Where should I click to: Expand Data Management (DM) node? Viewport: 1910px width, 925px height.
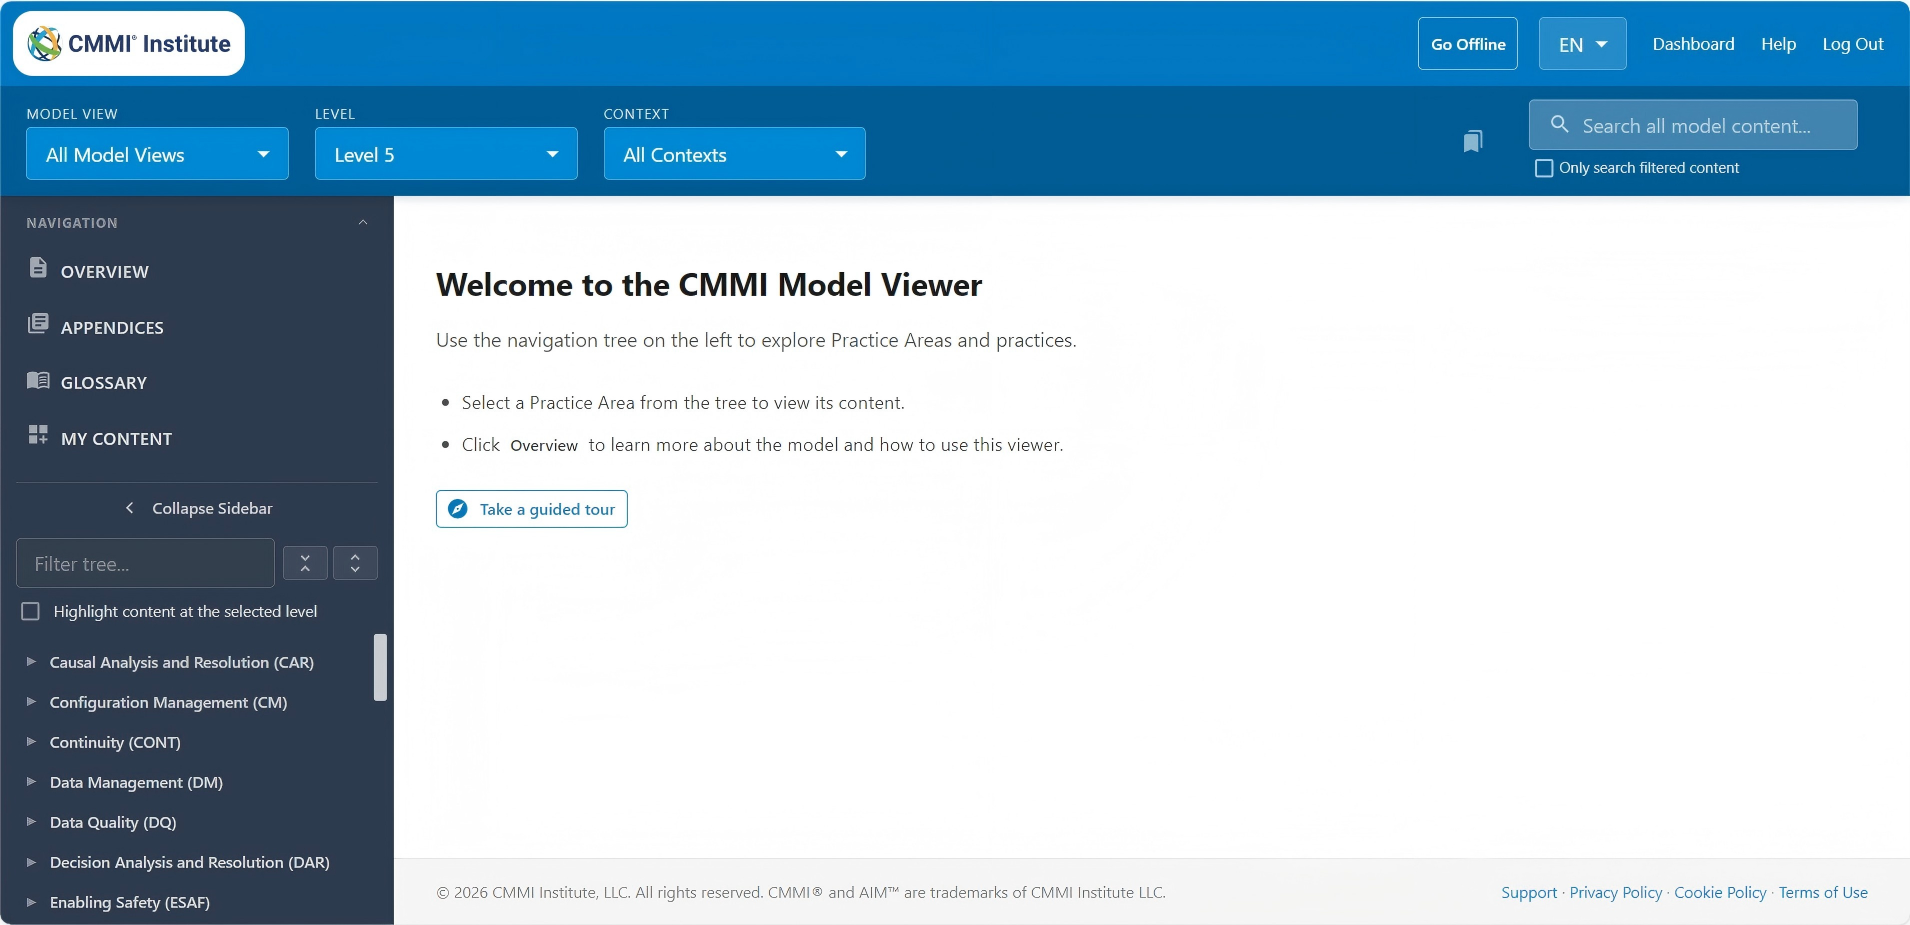coord(31,782)
